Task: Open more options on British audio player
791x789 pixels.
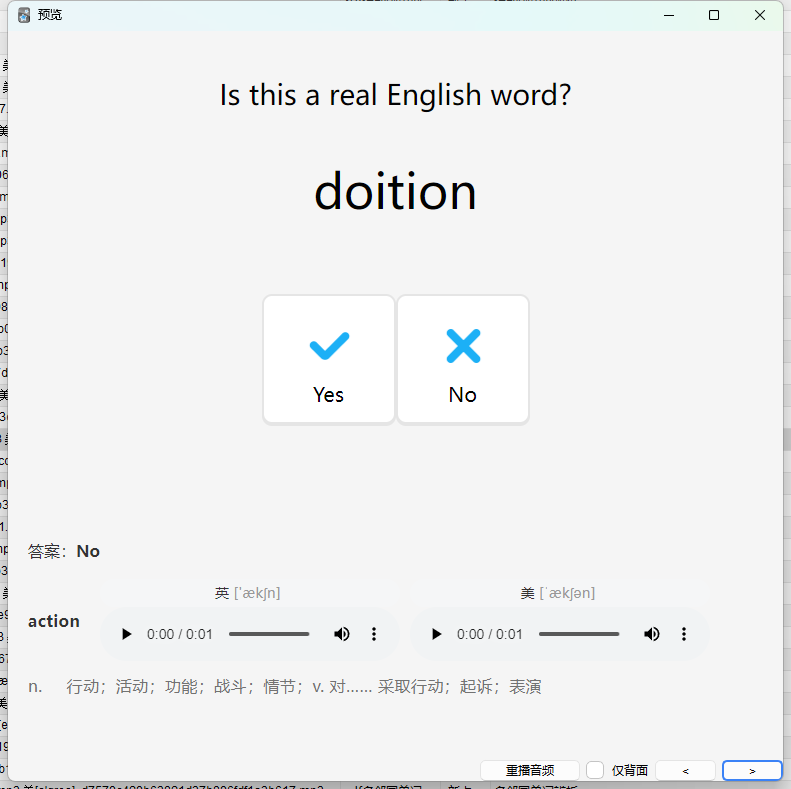Action: pos(374,634)
